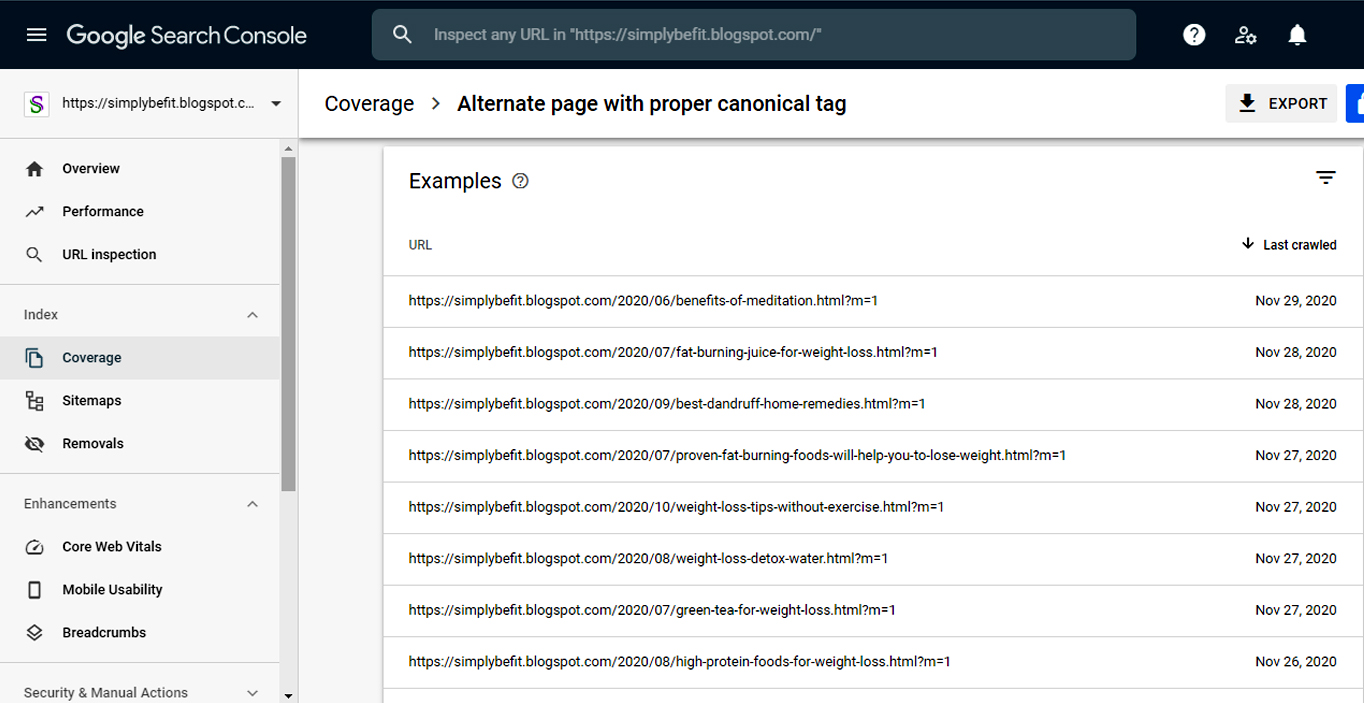Click the EXPORT button
The image size is (1364, 703).
pyautogui.click(x=1281, y=103)
